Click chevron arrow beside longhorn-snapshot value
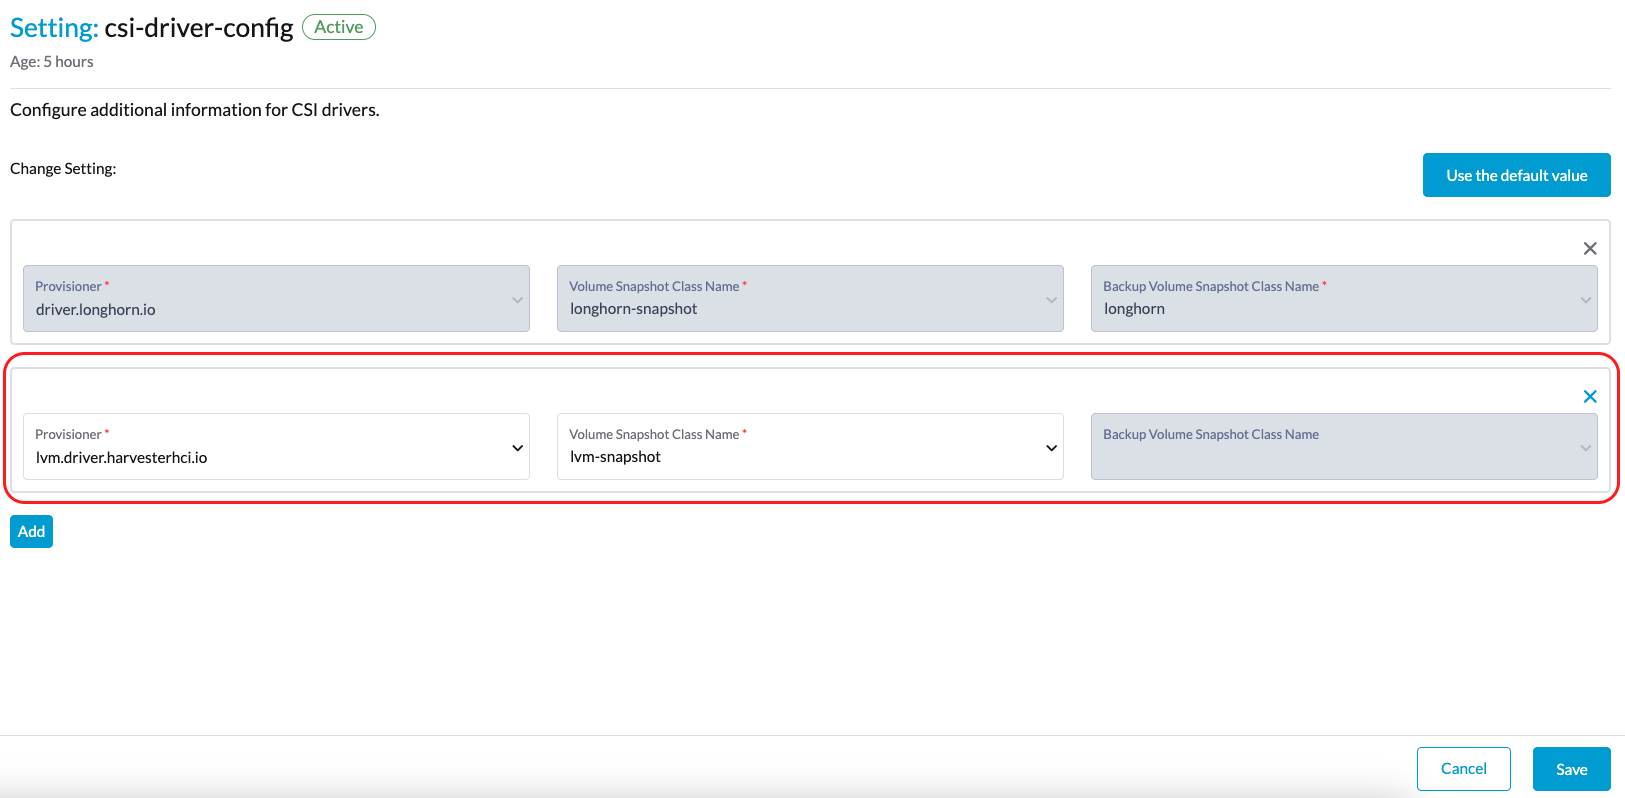Screen dimensions: 1625x798 pos(1051,300)
